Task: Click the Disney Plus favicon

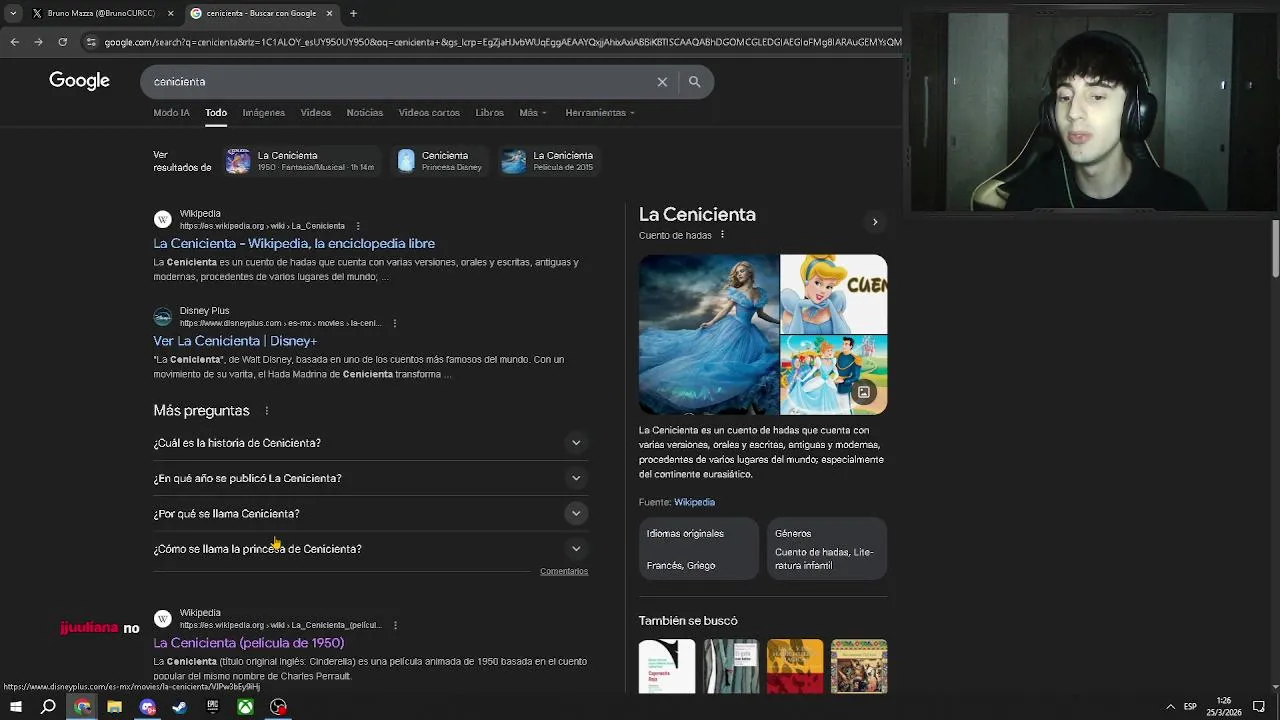Action: coord(162,317)
